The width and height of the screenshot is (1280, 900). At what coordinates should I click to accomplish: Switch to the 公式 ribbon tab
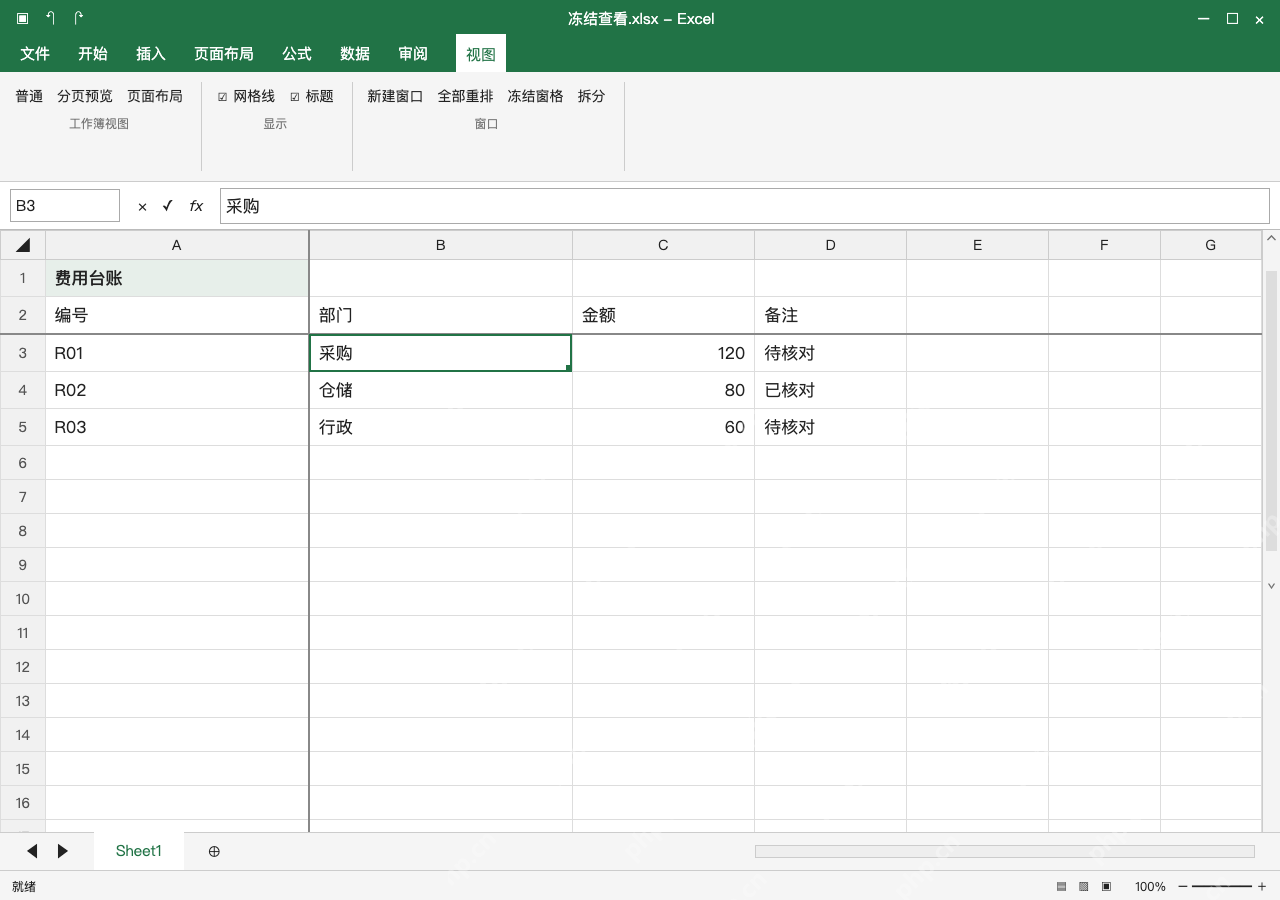coord(297,54)
